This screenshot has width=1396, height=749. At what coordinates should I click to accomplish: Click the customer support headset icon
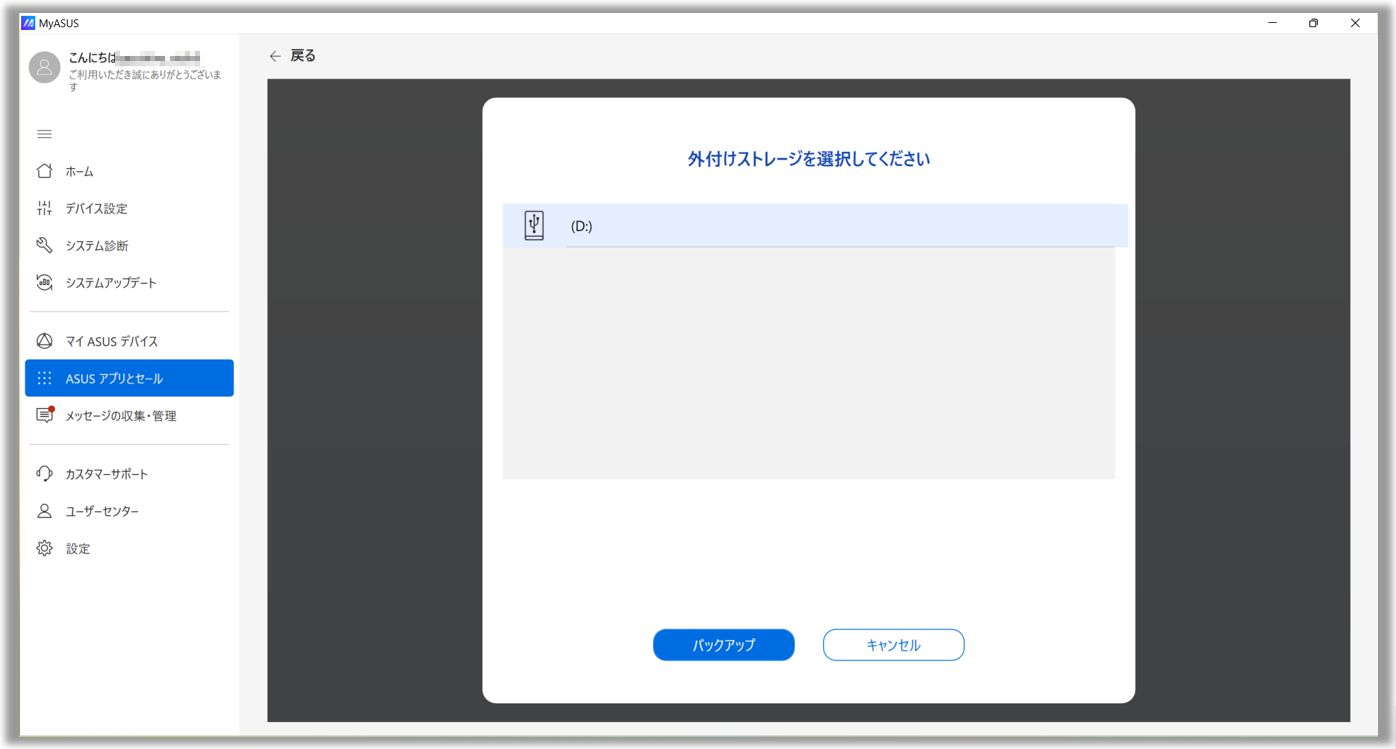coord(44,474)
